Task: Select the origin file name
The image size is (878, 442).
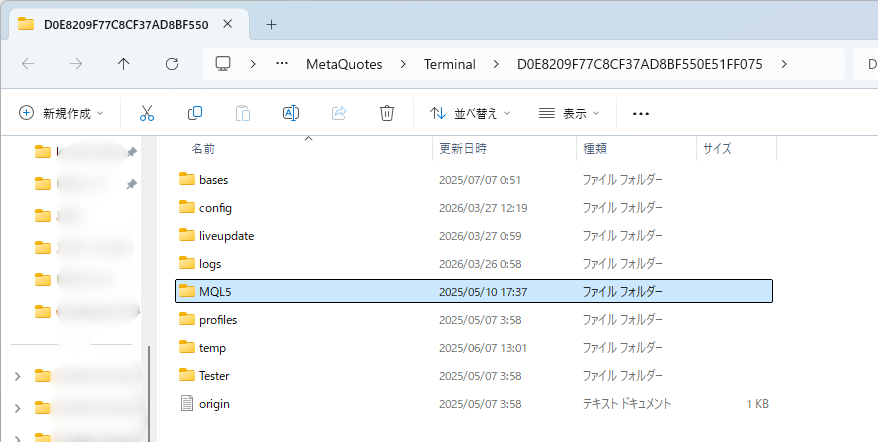Action: (x=214, y=404)
